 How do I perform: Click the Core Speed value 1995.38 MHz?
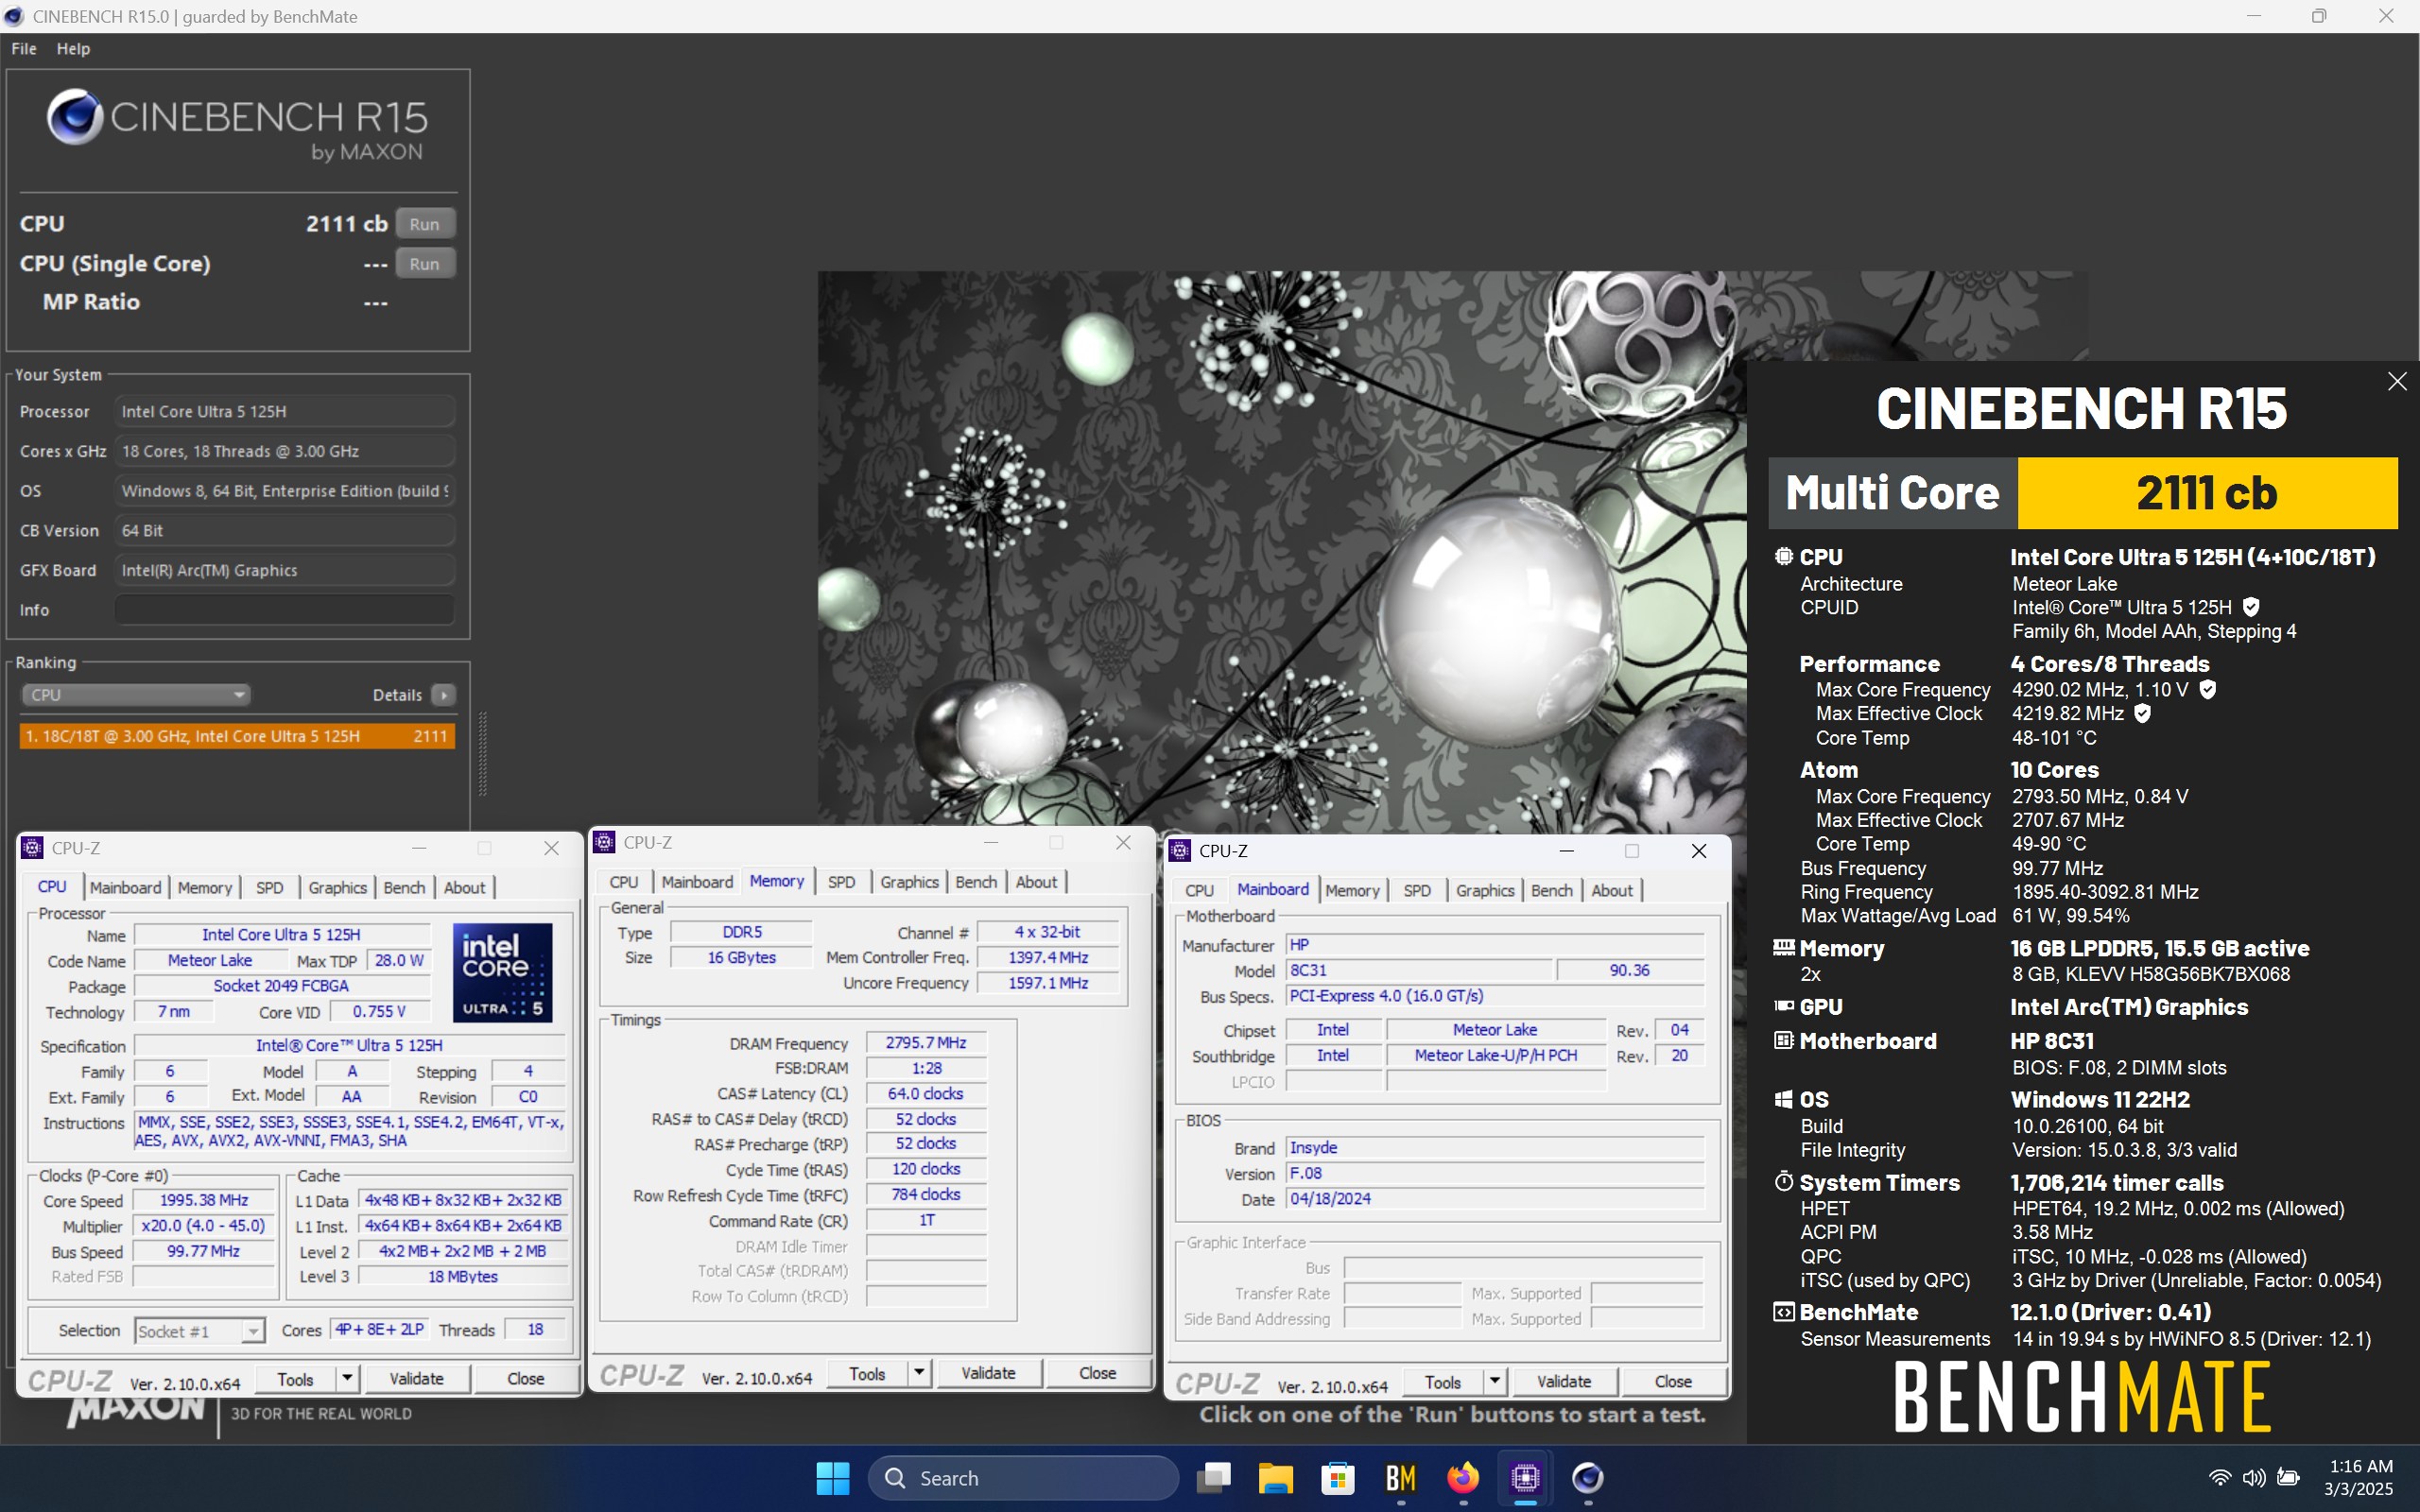click(204, 1199)
